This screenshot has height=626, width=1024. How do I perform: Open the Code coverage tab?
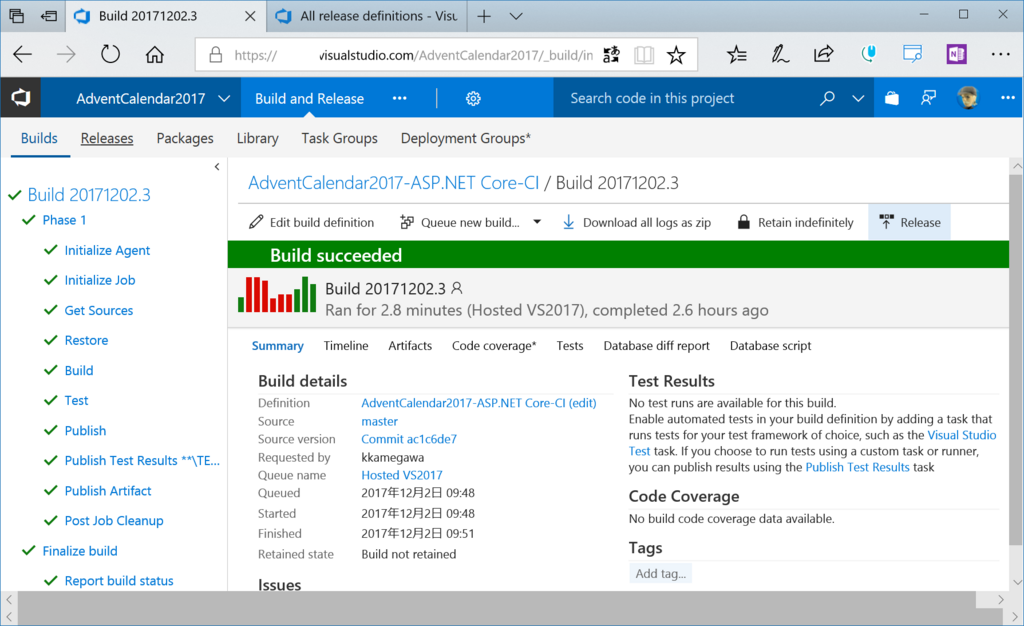494,346
